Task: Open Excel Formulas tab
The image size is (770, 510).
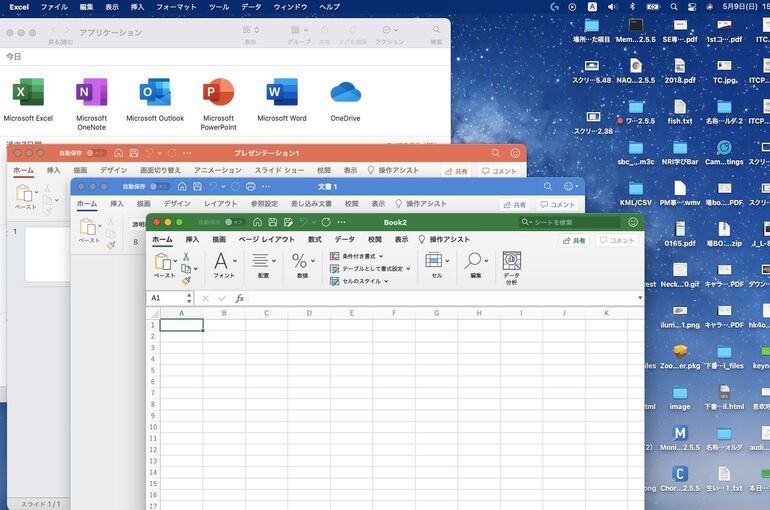Action: (314, 239)
